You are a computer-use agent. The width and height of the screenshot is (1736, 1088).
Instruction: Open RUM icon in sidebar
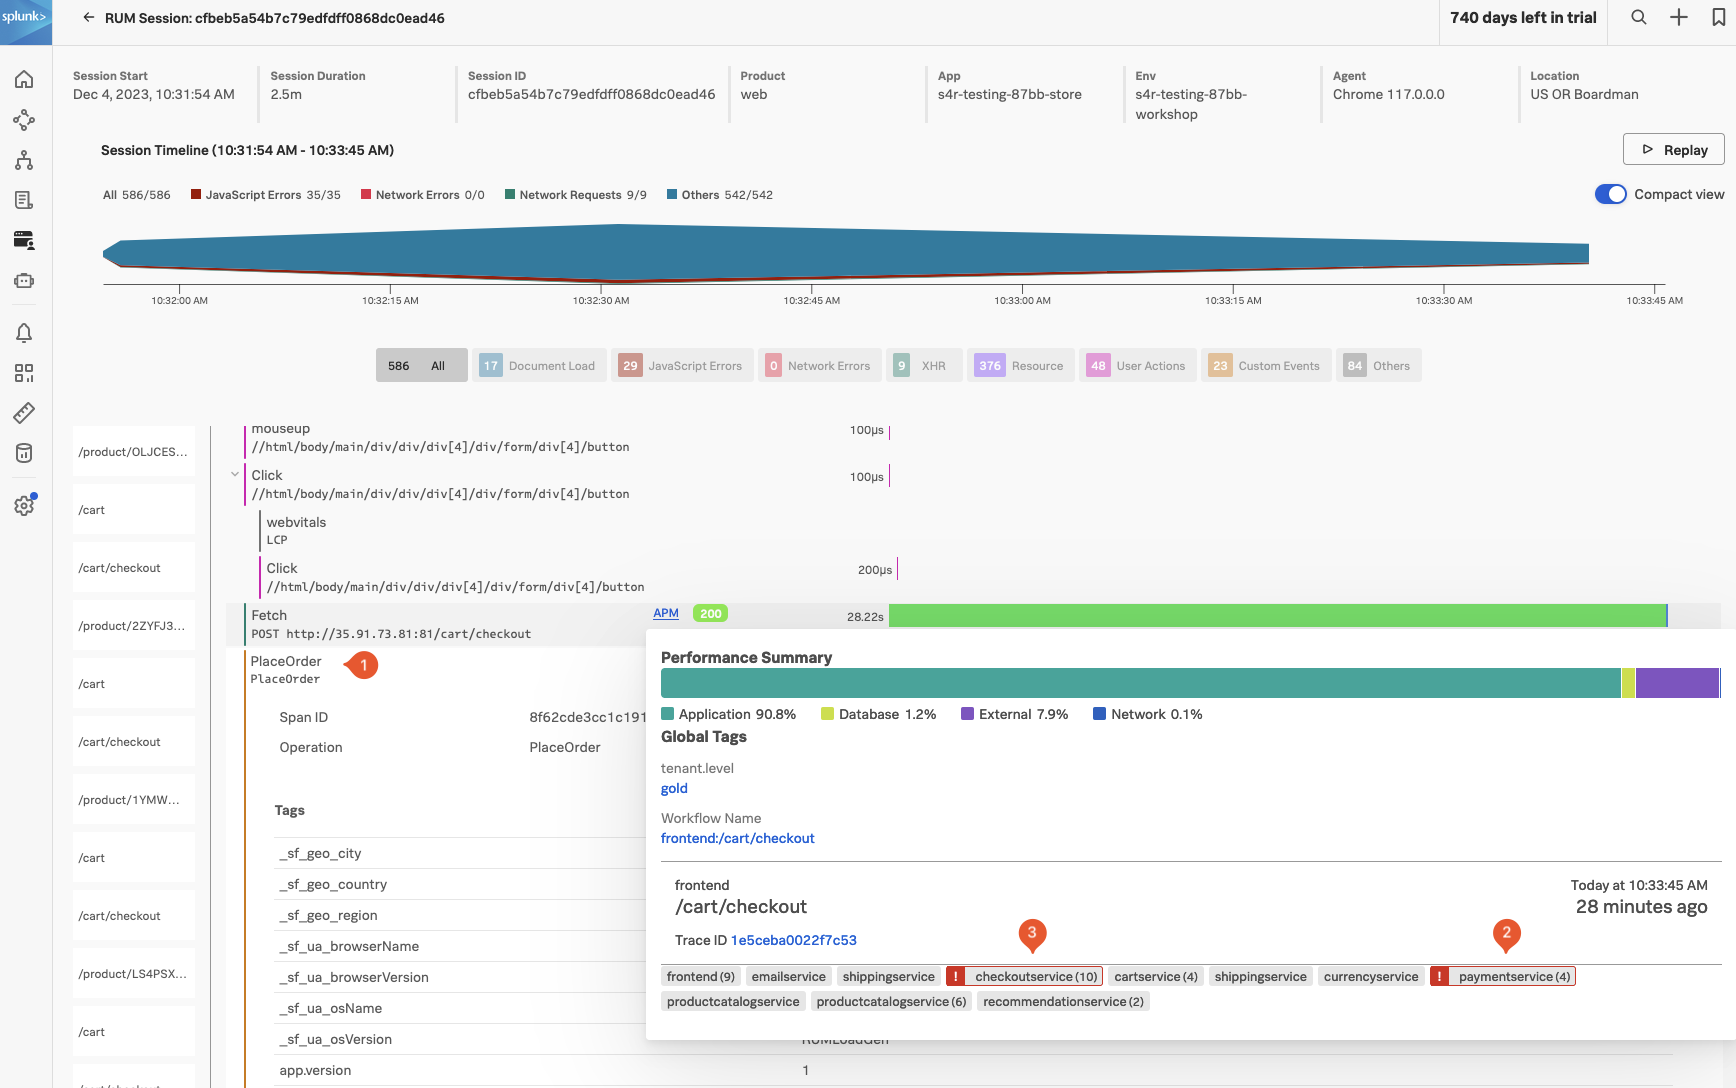[25, 240]
